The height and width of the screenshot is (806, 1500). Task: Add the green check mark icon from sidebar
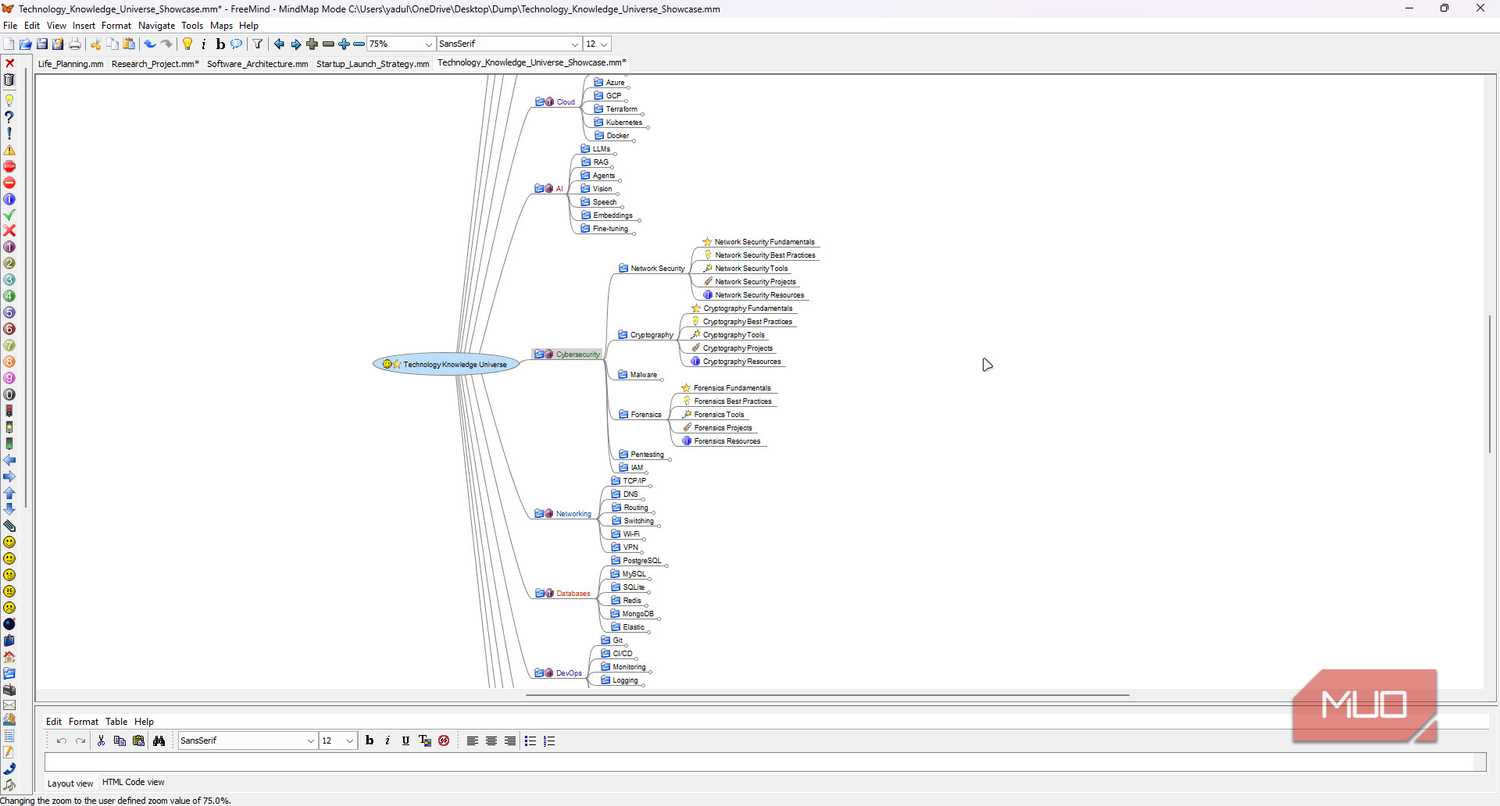[x=10, y=214]
